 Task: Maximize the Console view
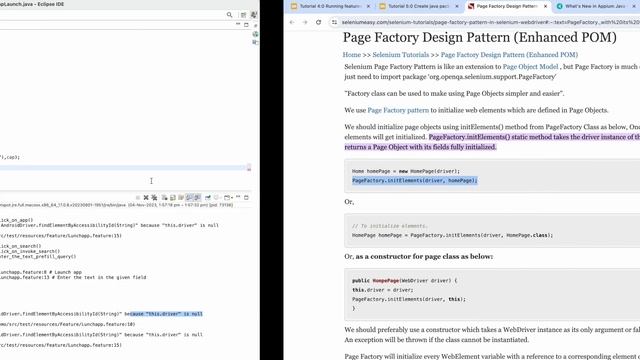coord(246,197)
